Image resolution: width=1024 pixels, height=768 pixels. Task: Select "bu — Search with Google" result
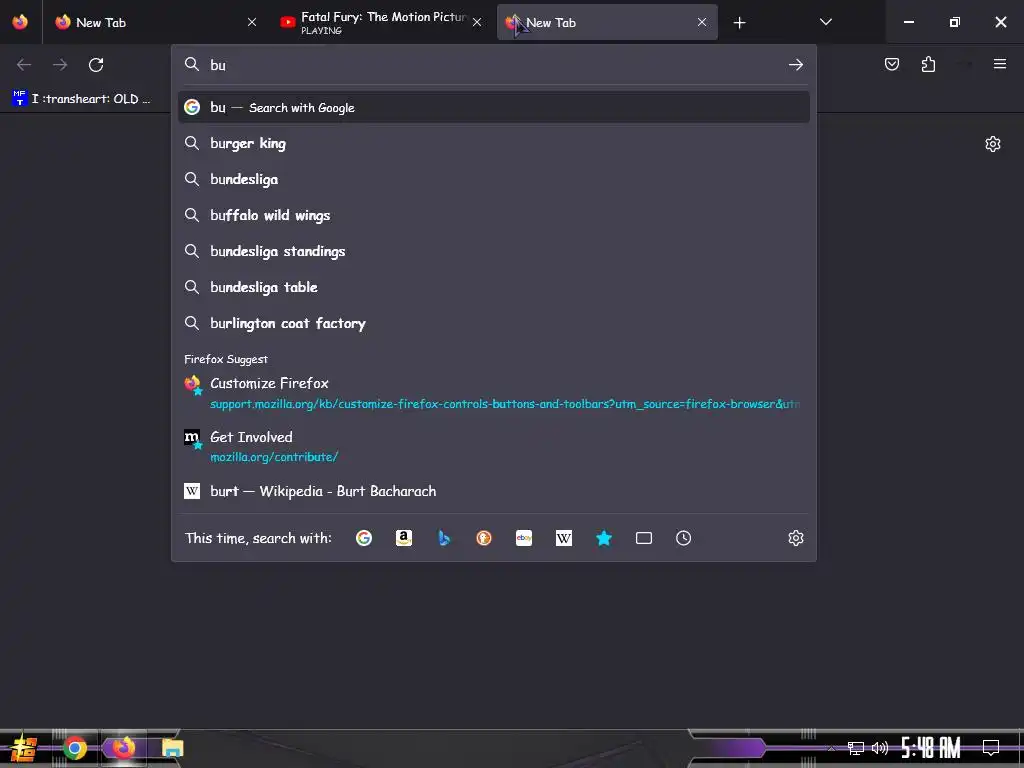click(x=493, y=107)
